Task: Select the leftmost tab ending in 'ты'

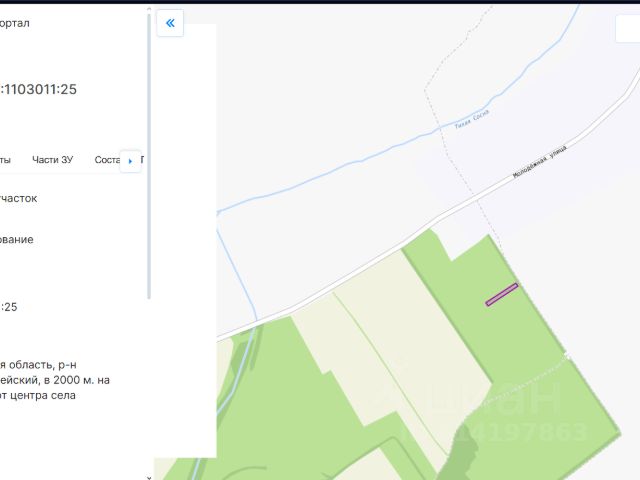Action: [5, 160]
